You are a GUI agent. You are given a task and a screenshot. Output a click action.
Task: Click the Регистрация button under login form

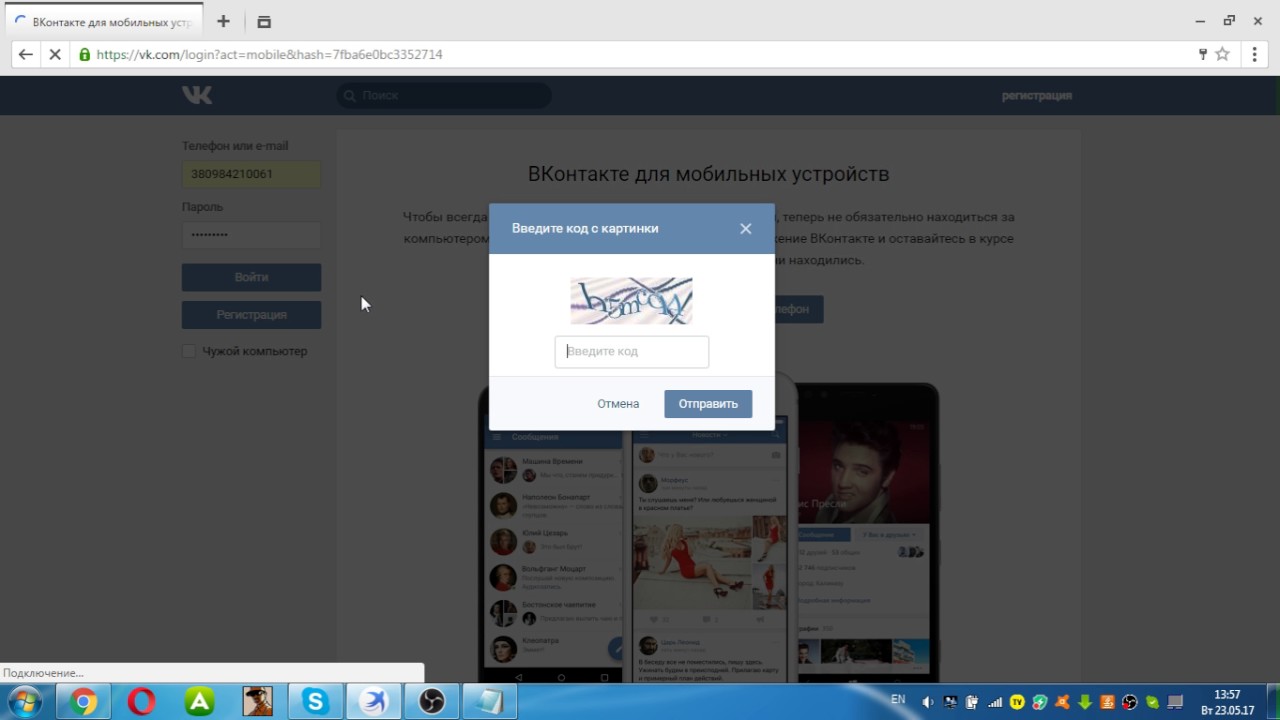[251, 315]
